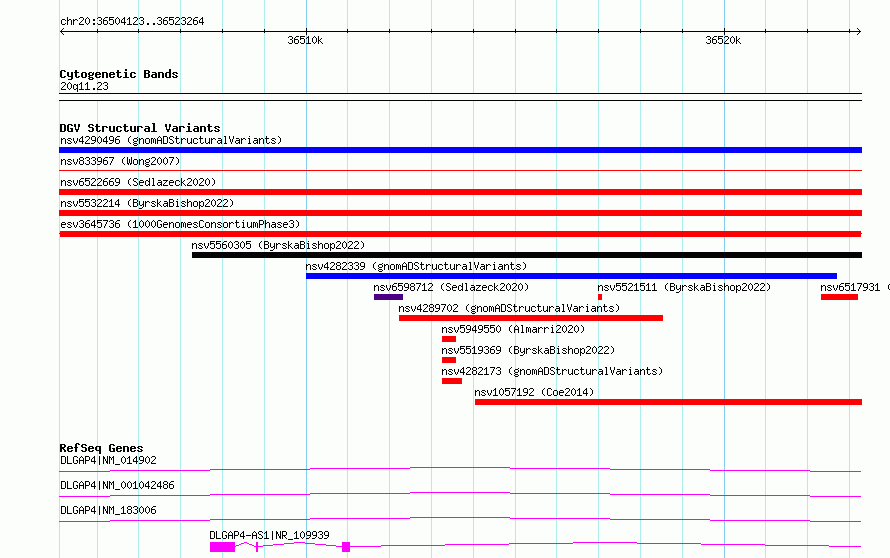Click the DLGAP4 NM_183006 intron line
This screenshot has height=558, width=890.
tap(460, 519)
